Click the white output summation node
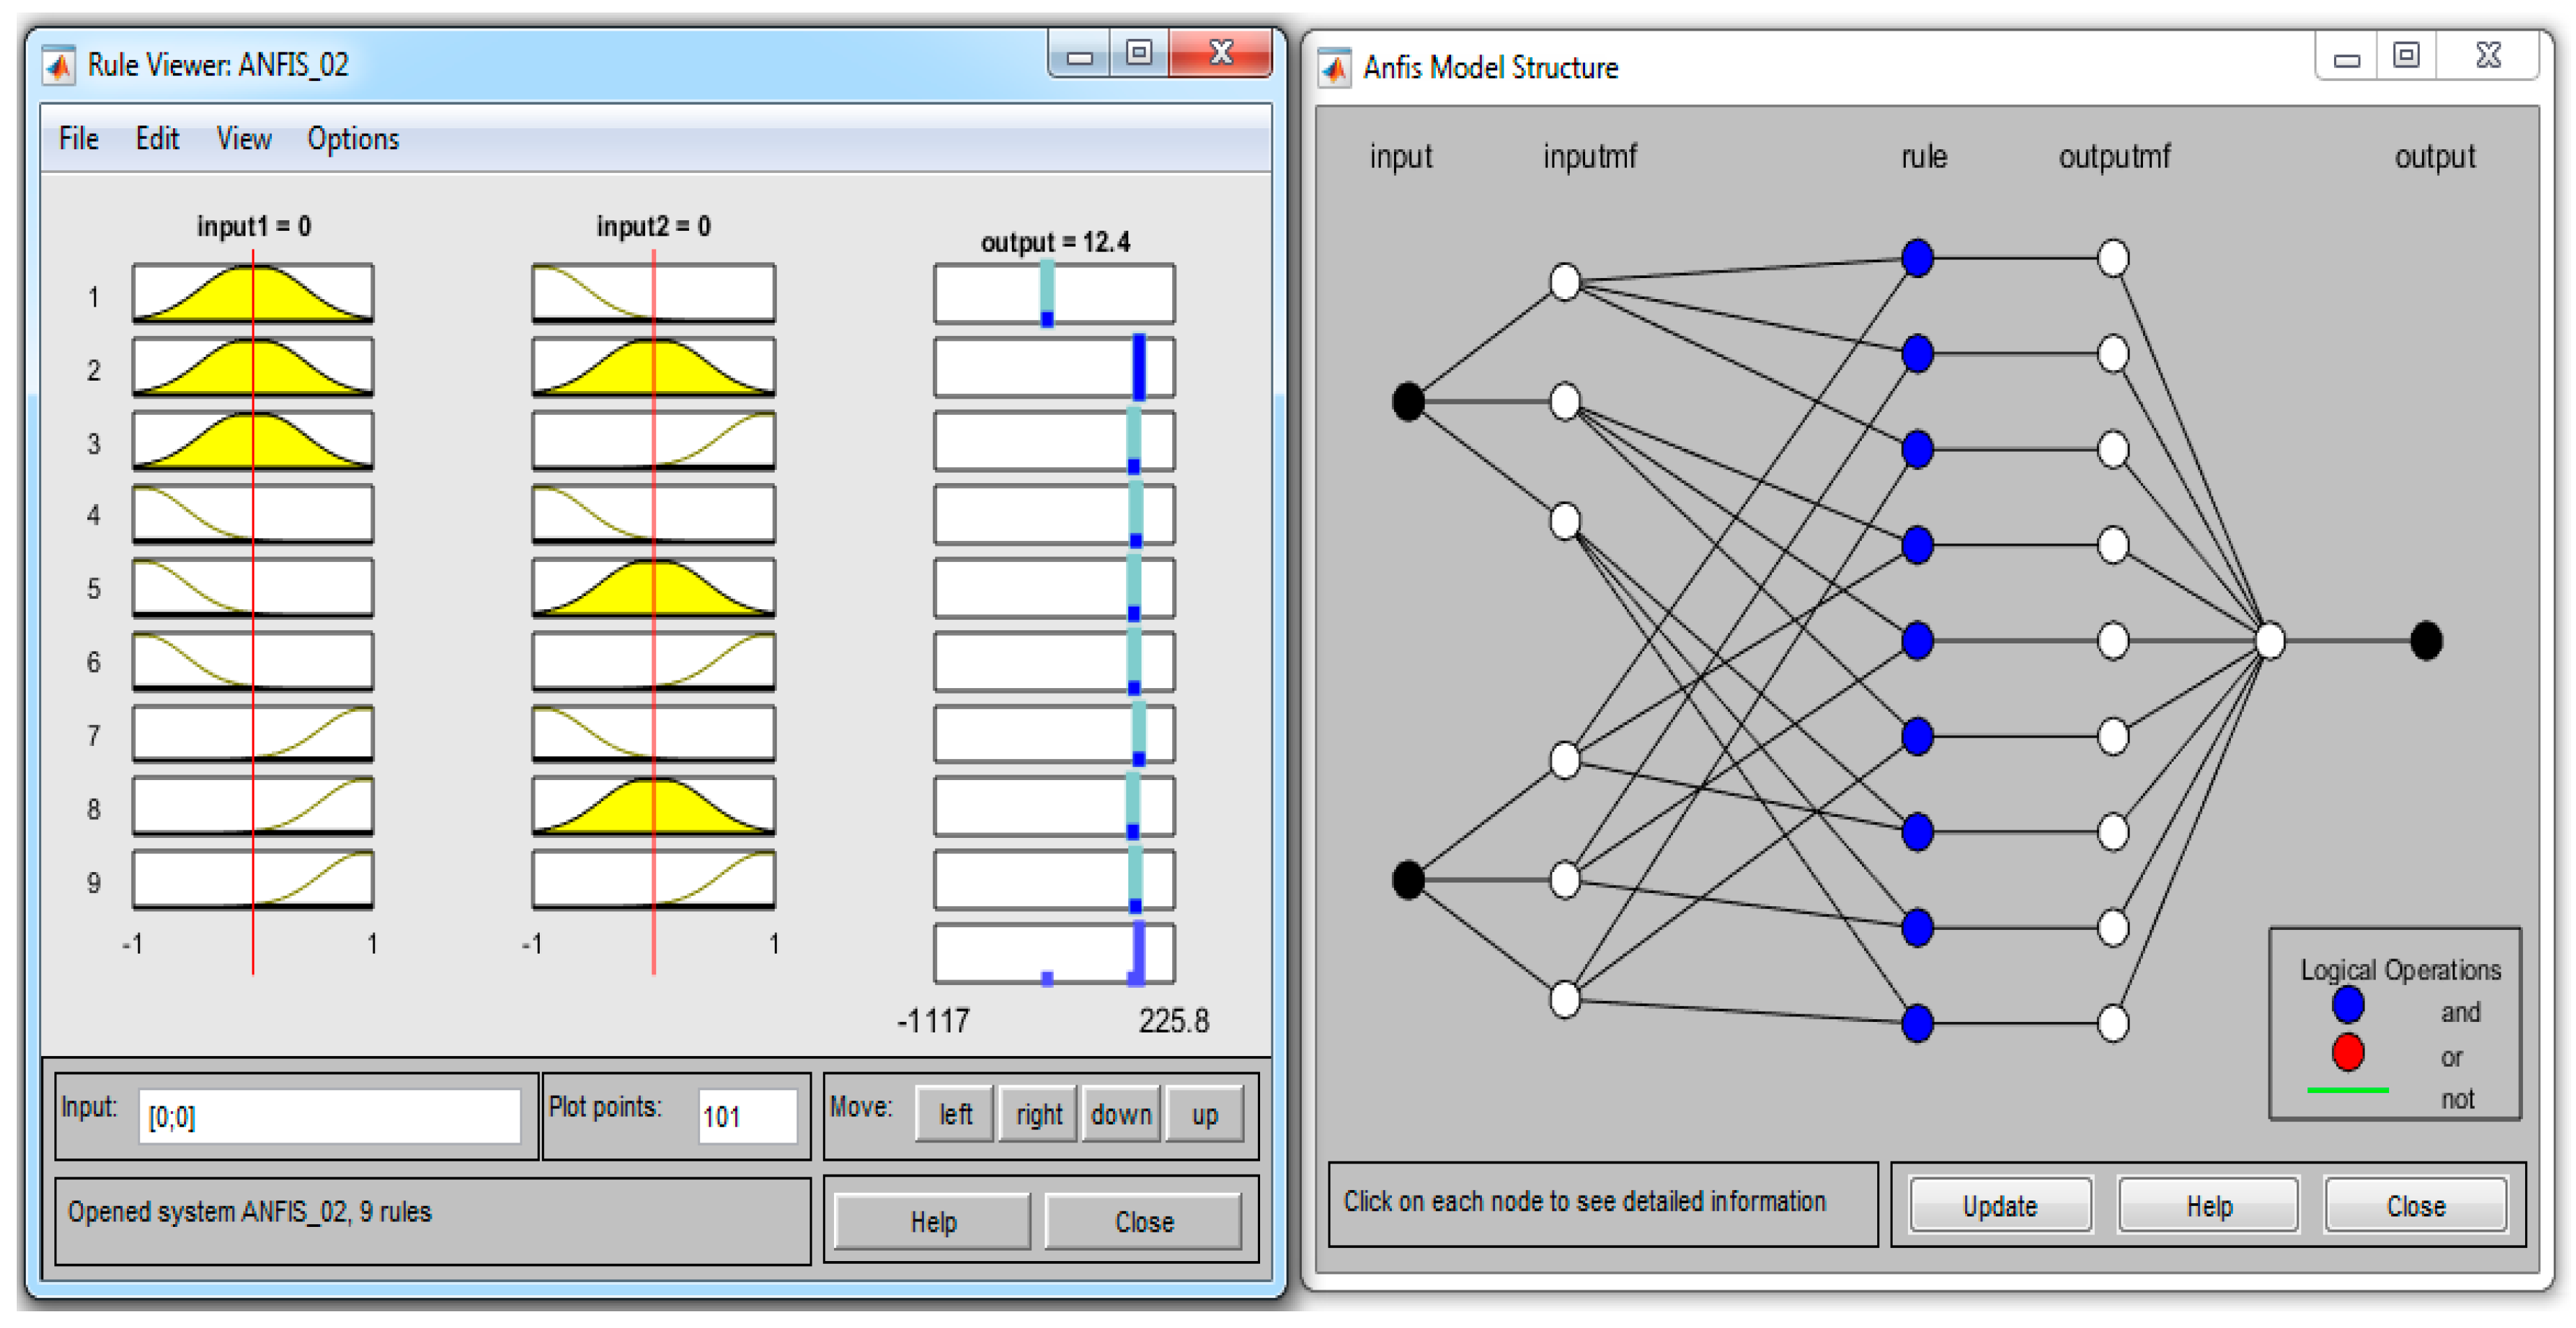Screen dimensions: 2576x1328 pos(2270,640)
